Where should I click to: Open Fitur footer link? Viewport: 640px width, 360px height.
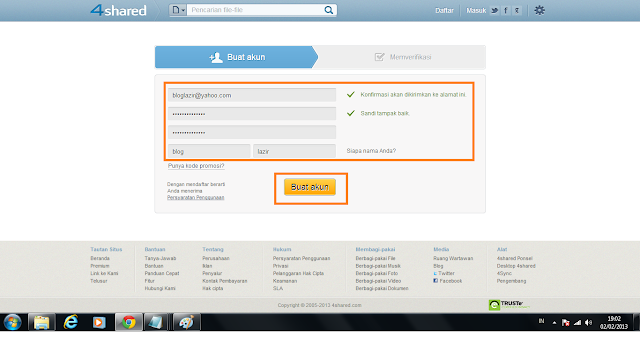149,281
